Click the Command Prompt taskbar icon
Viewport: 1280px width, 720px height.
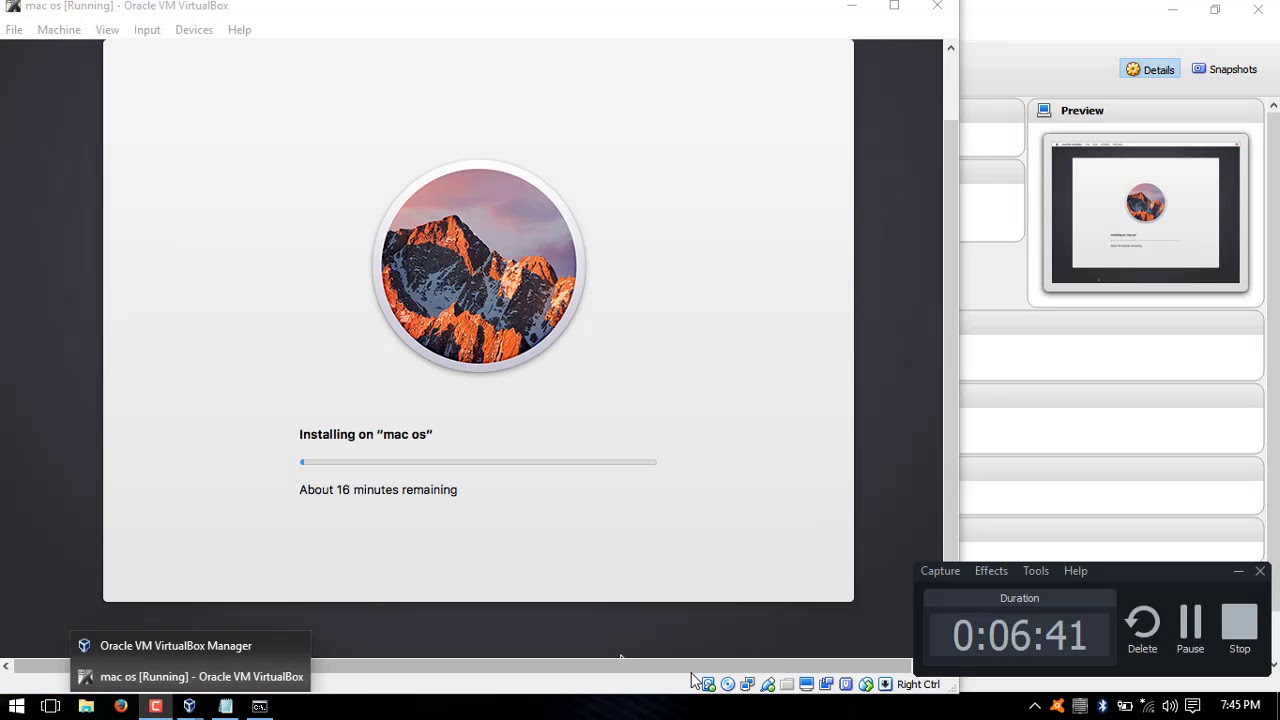coord(260,706)
